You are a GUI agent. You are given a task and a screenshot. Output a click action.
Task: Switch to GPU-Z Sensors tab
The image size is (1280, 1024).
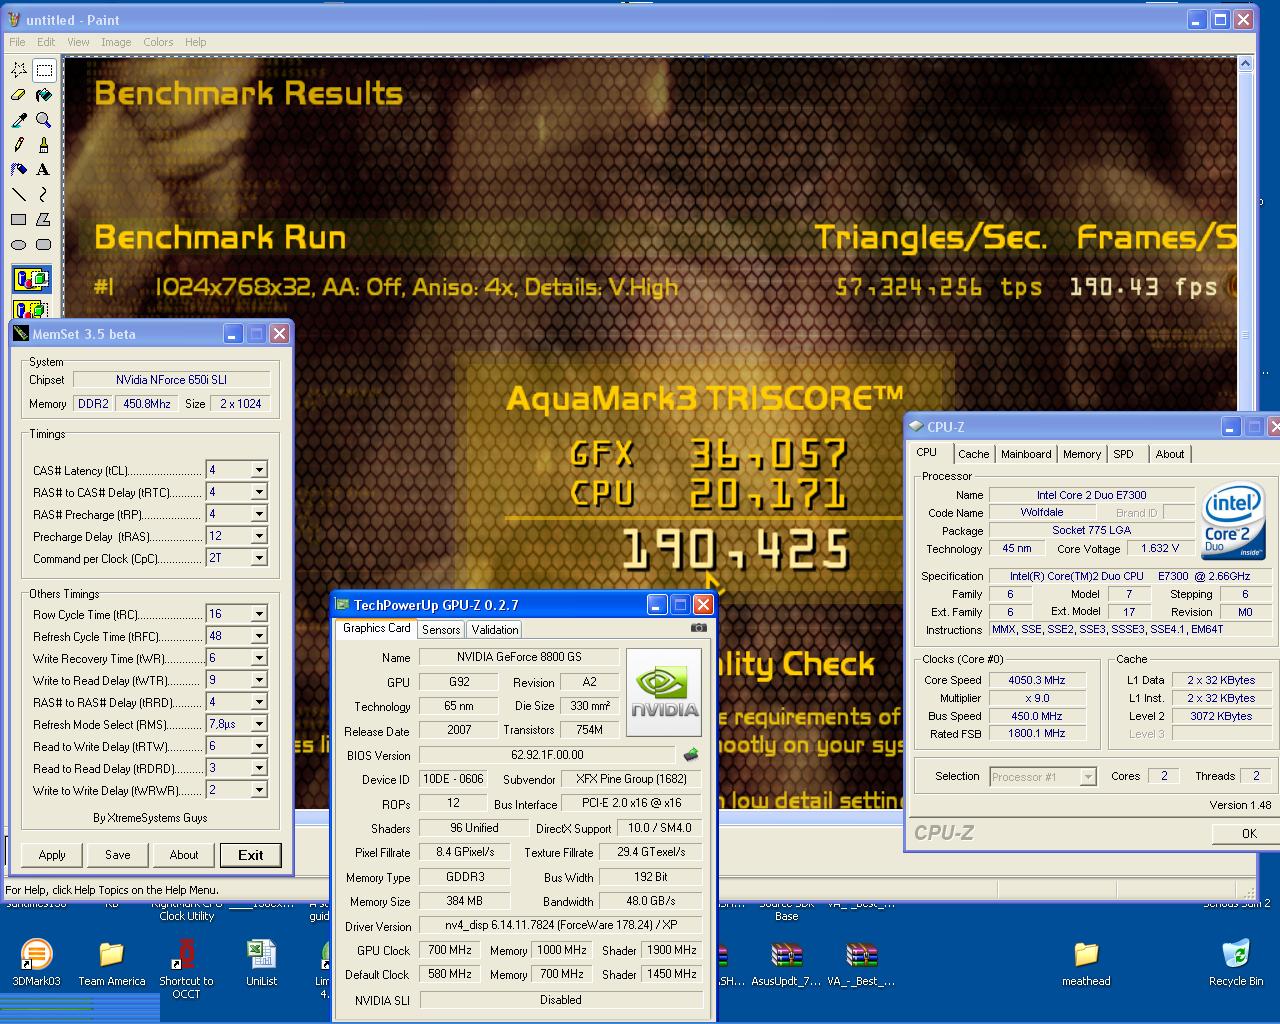pyautogui.click(x=441, y=630)
